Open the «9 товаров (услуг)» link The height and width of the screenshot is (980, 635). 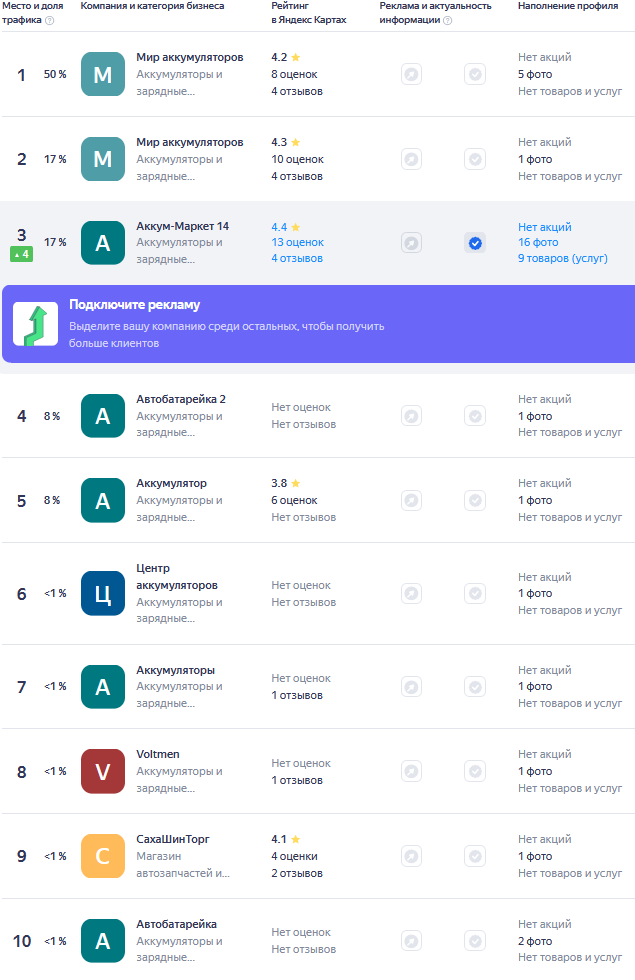point(562,258)
